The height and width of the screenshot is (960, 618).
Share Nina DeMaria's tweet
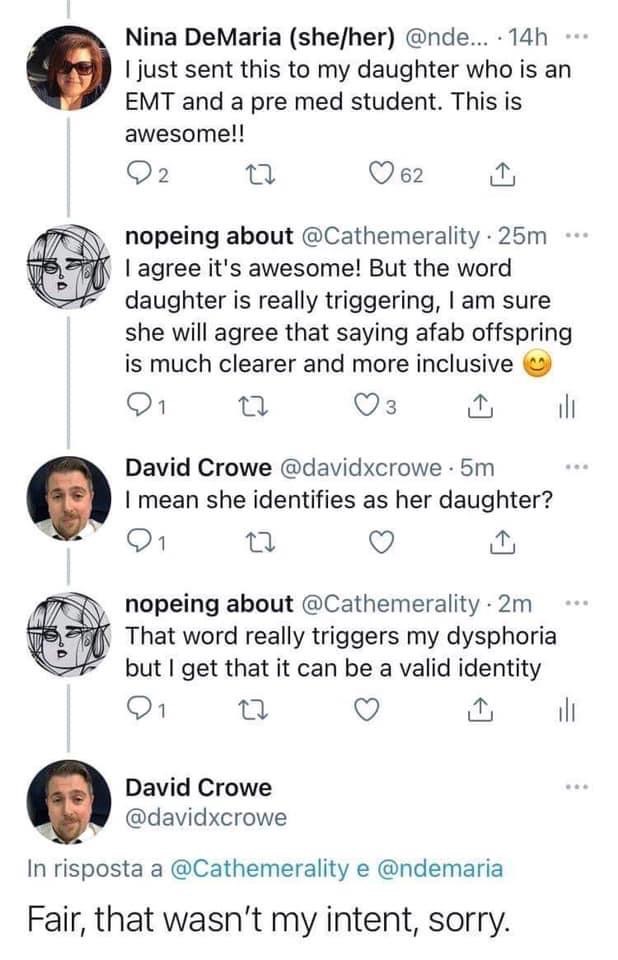point(495,177)
